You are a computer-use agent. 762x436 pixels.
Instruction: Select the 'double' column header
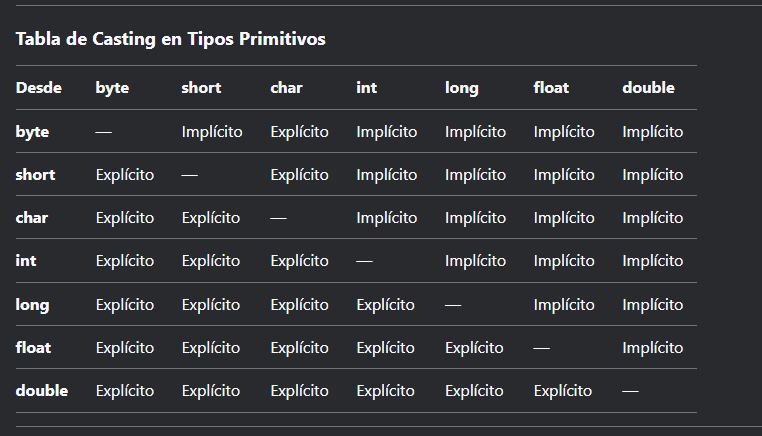(x=648, y=88)
